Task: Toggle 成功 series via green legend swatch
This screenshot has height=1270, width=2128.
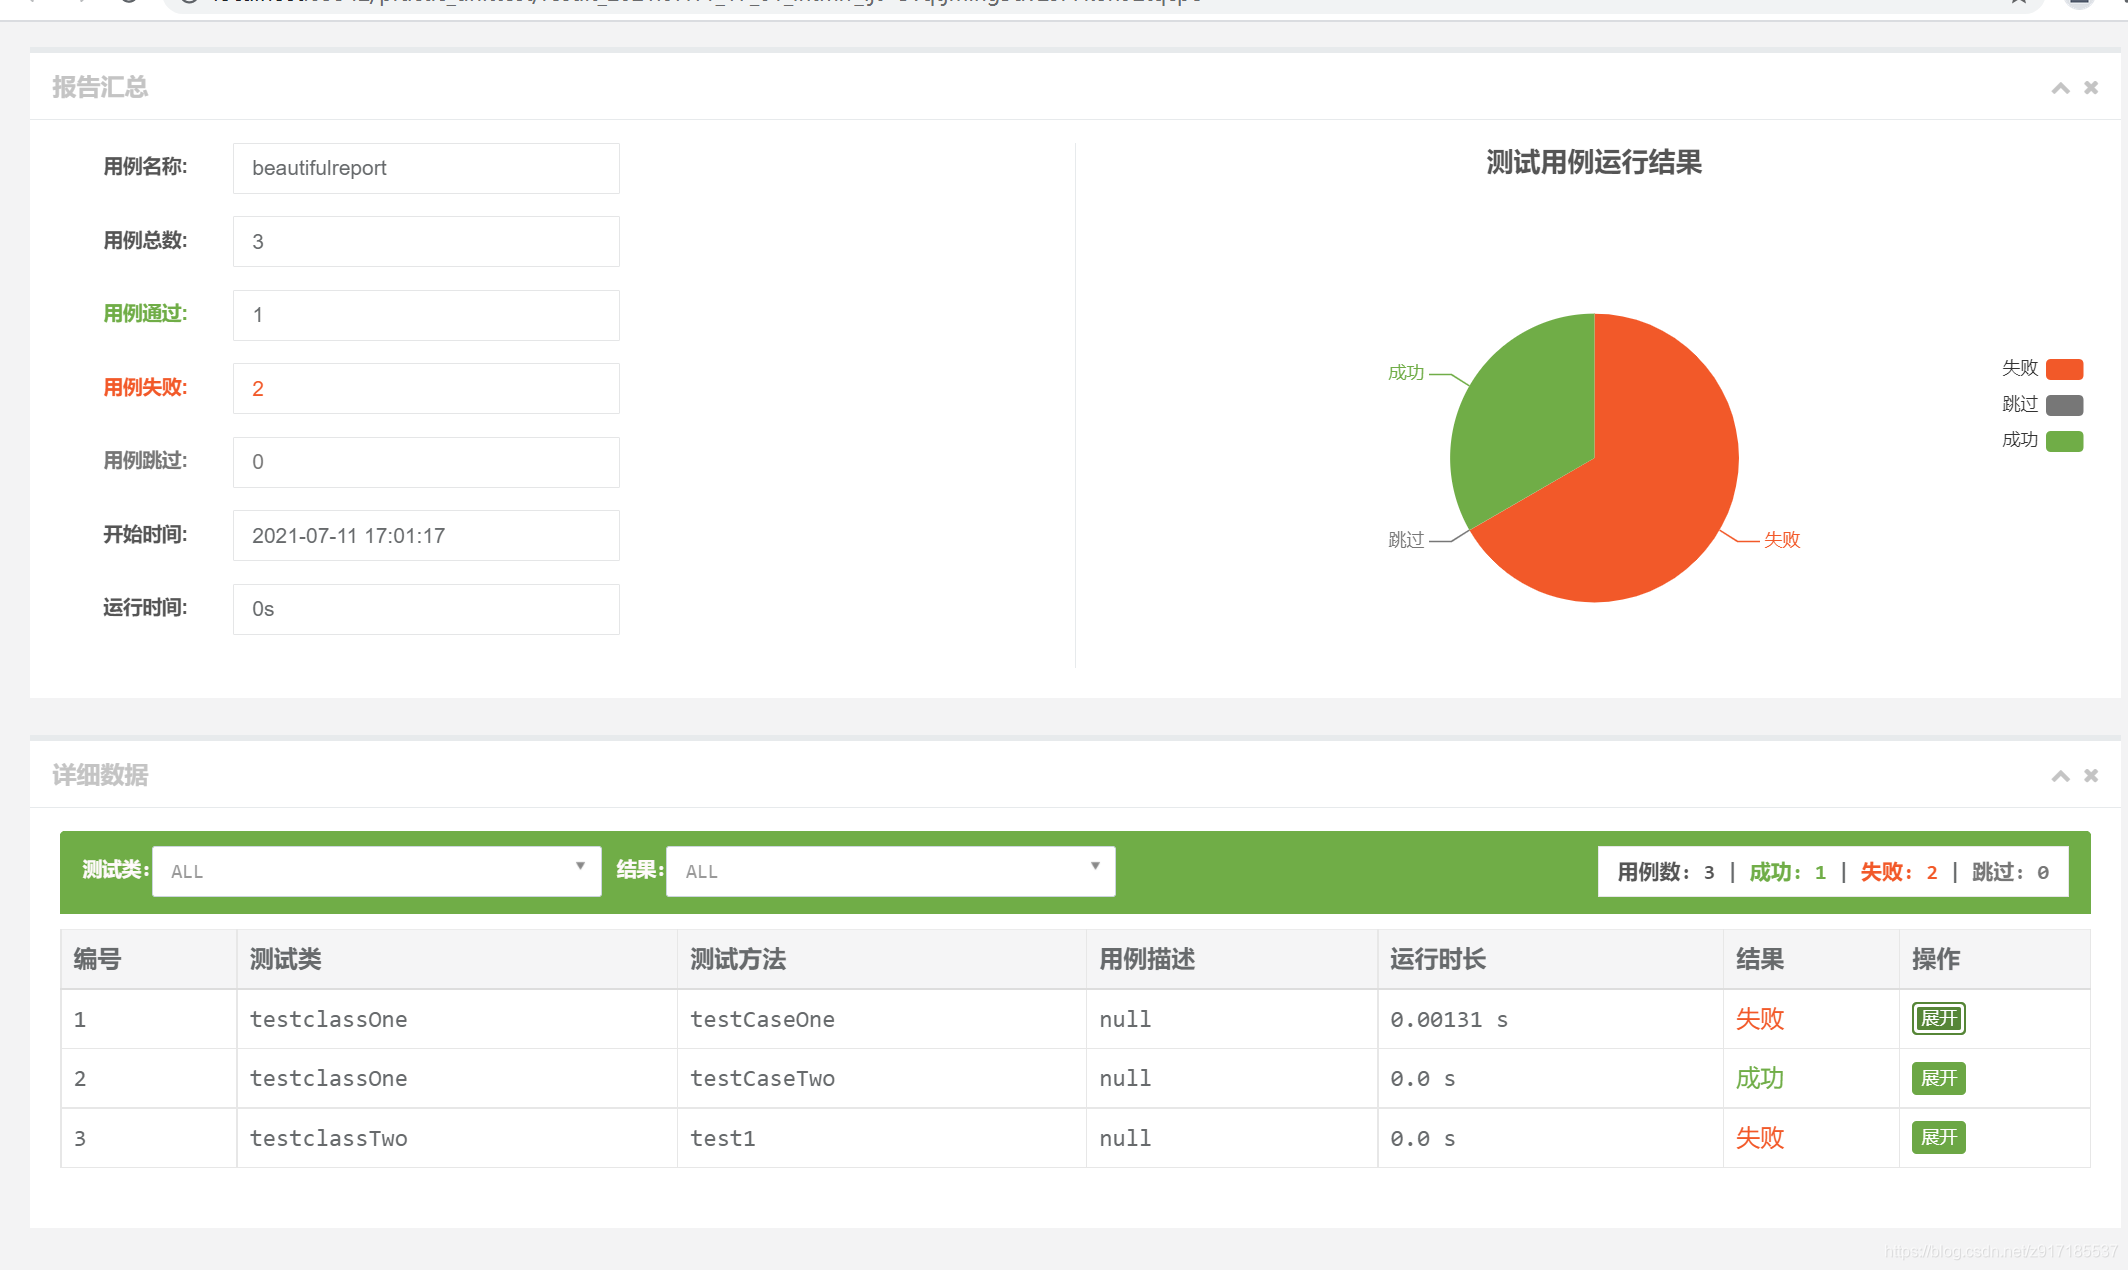Action: tap(2064, 441)
